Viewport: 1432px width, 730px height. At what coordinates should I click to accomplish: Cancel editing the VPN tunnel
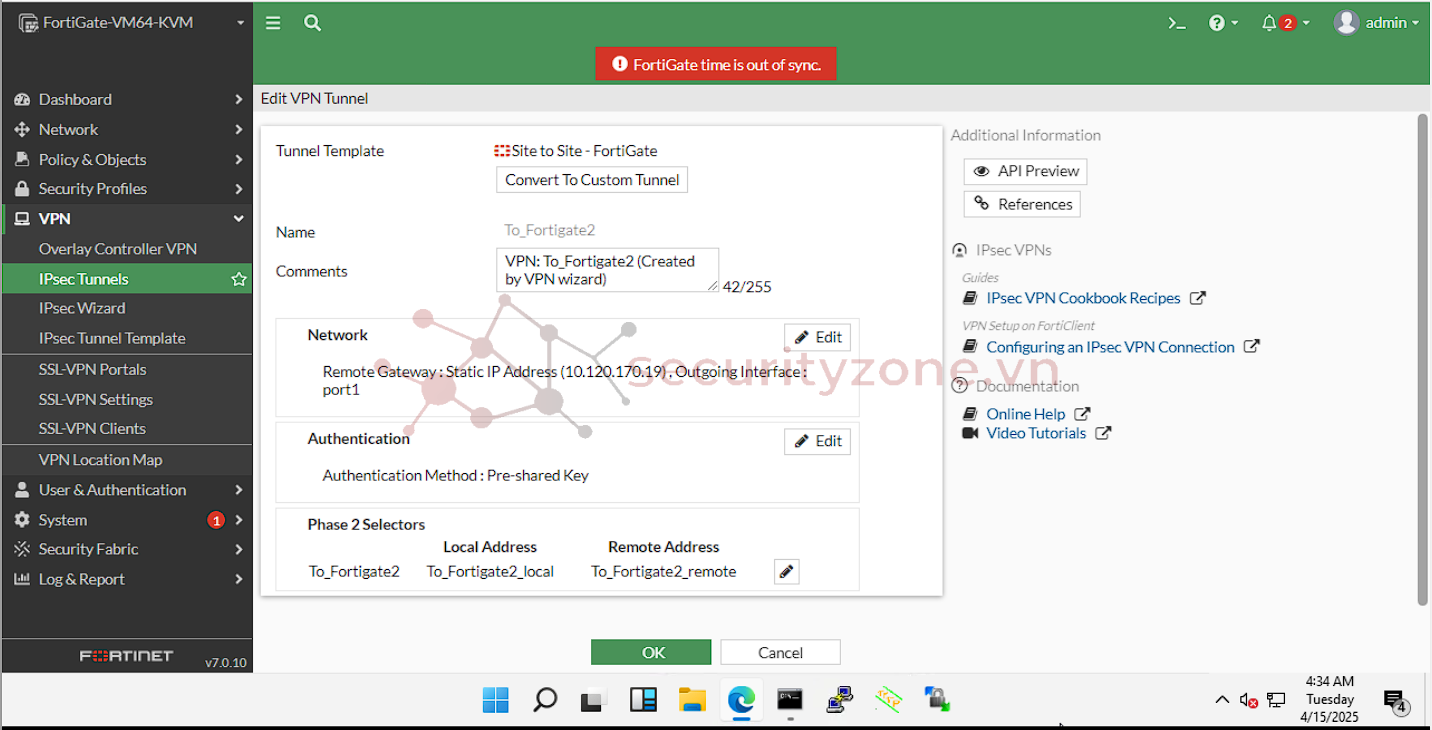[x=780, y=652]
